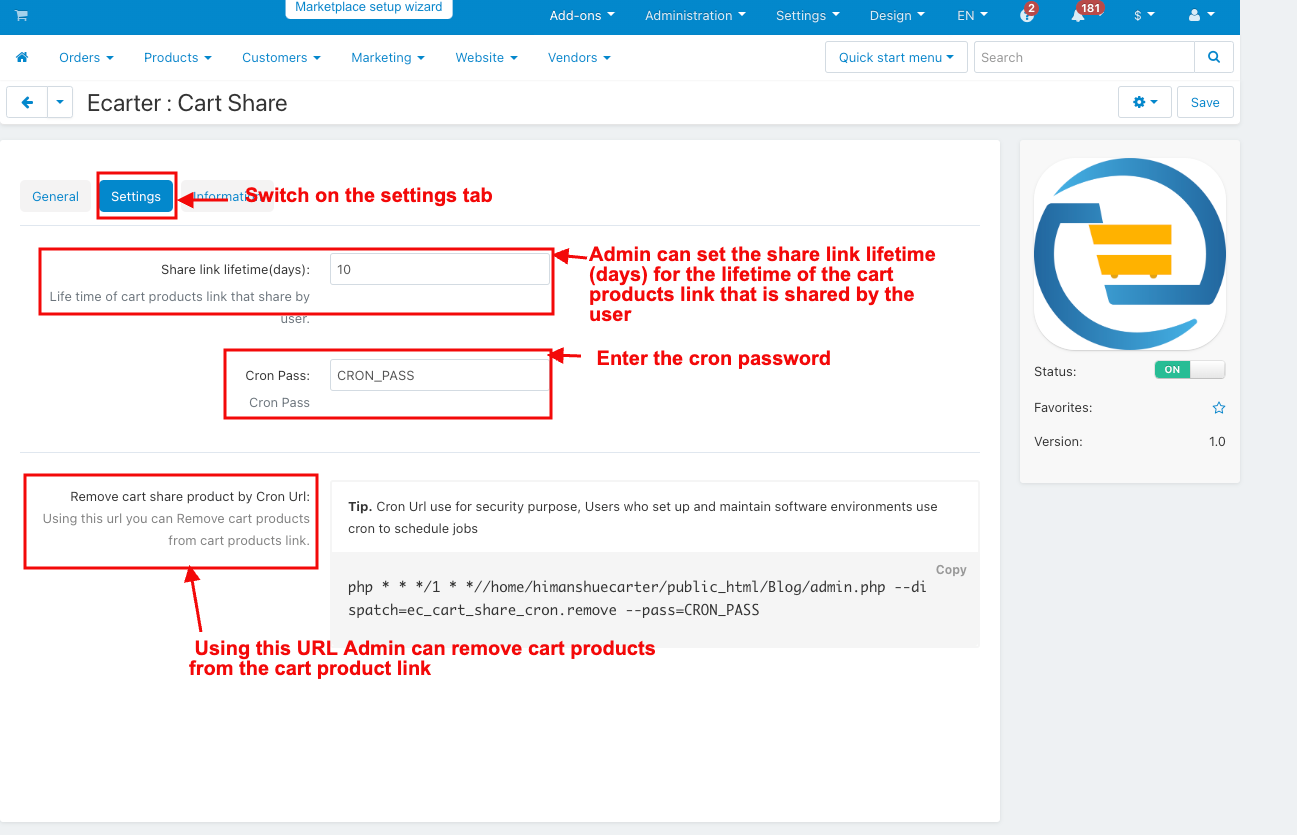Click the Save button

click(x=1205, y=102)
